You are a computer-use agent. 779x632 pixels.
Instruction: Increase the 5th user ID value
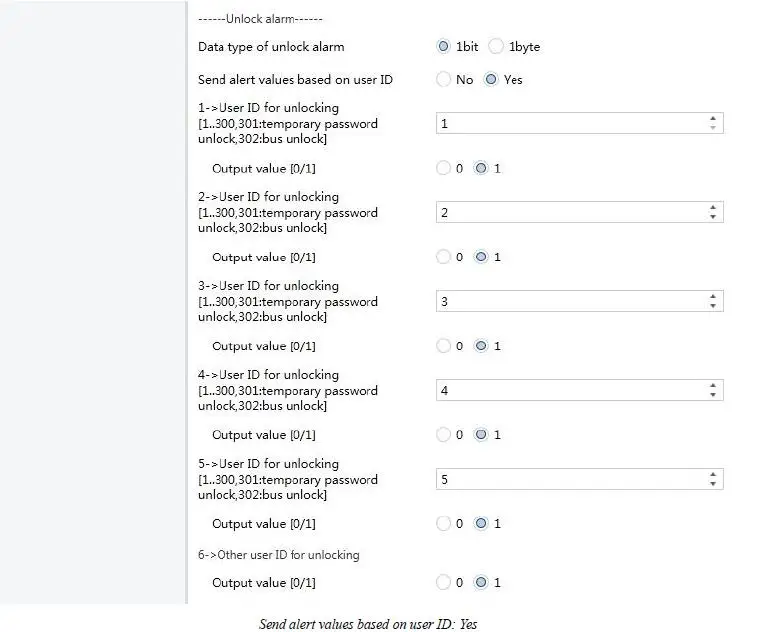tap(713, 475)
